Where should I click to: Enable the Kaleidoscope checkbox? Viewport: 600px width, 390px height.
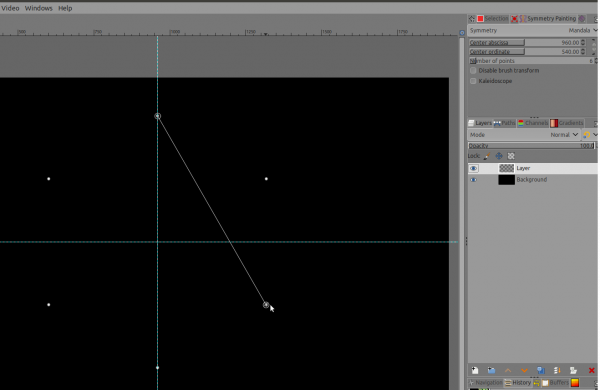click(x=473, y=81)
